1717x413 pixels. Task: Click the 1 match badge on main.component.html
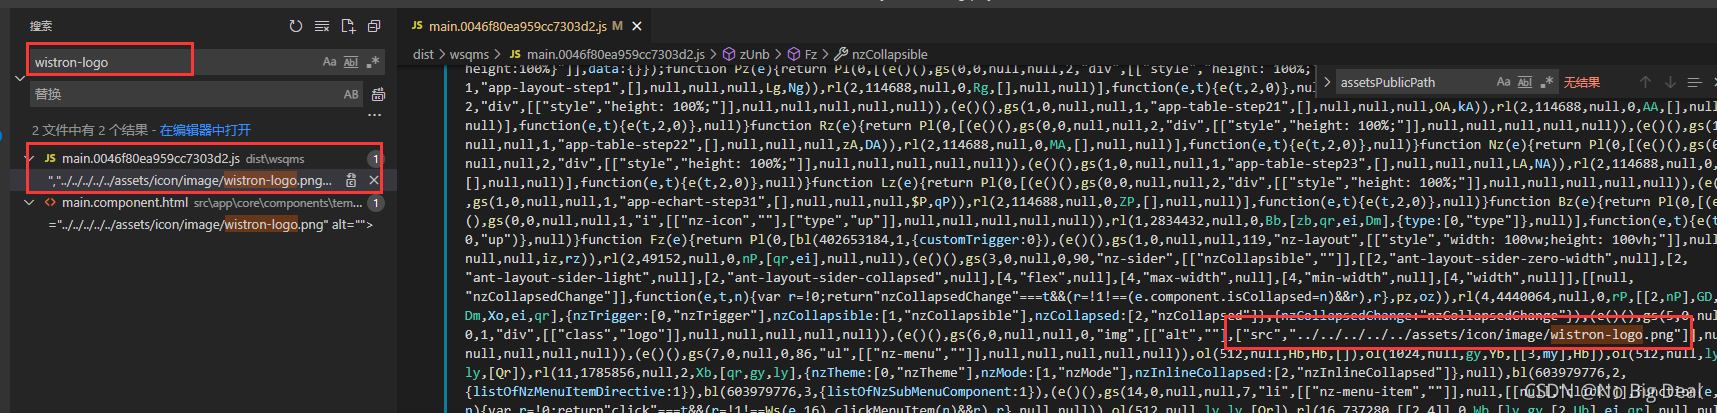tap(375, 202)
